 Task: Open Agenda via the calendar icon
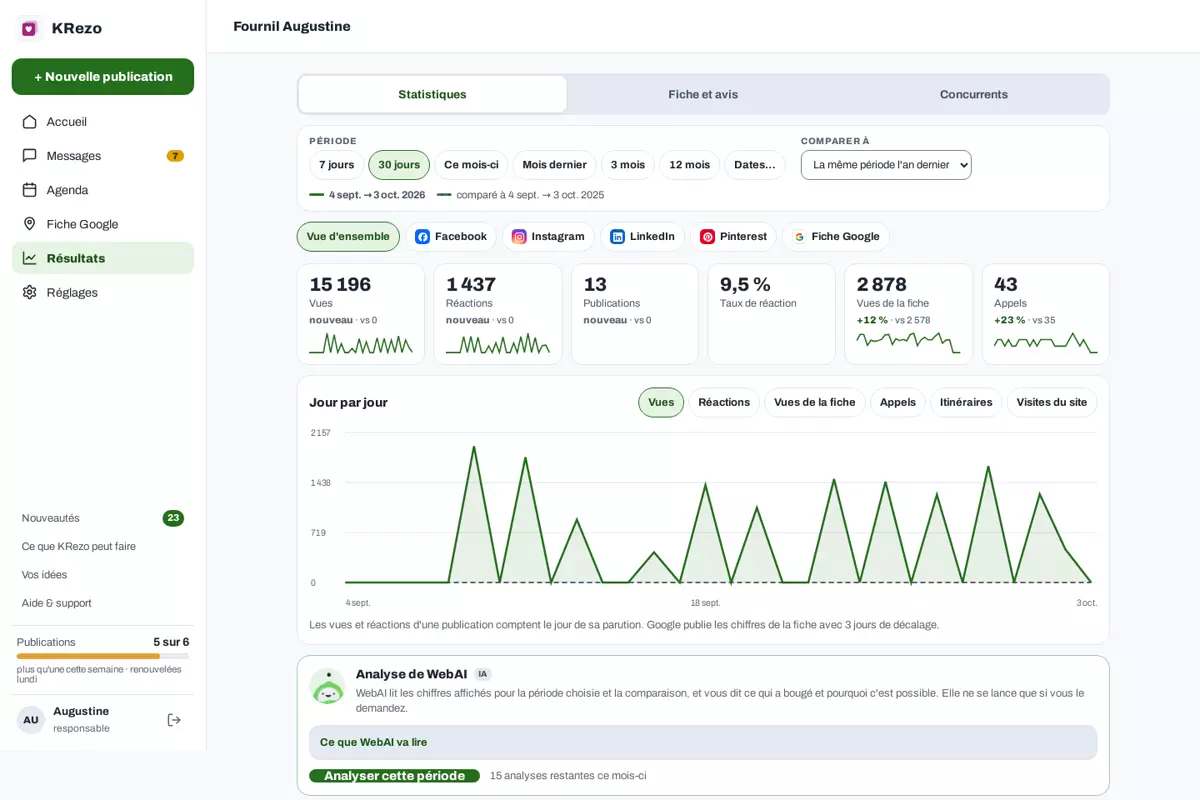[x=29, y=190]
